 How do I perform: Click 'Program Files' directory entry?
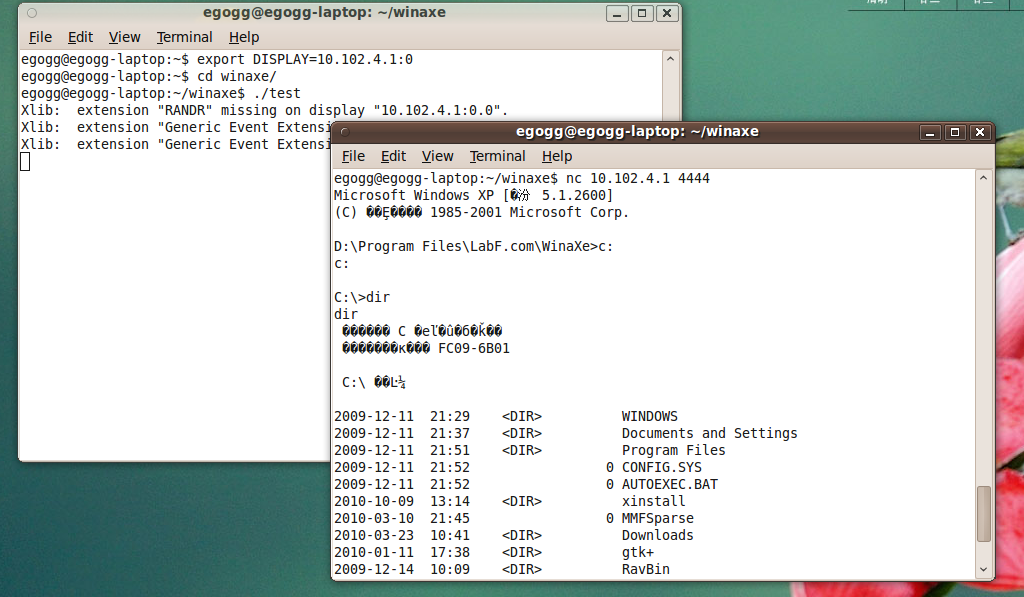673,450
